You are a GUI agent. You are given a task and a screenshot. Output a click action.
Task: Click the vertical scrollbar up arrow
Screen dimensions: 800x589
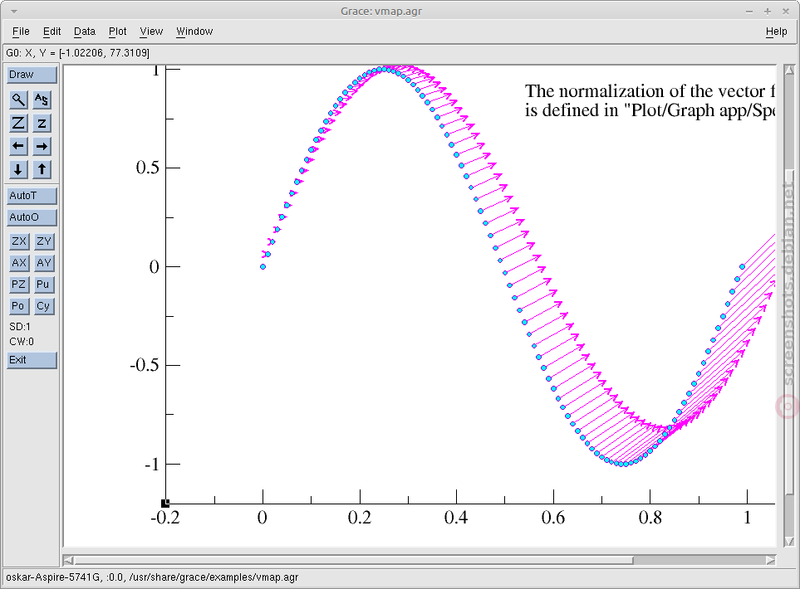789,70
